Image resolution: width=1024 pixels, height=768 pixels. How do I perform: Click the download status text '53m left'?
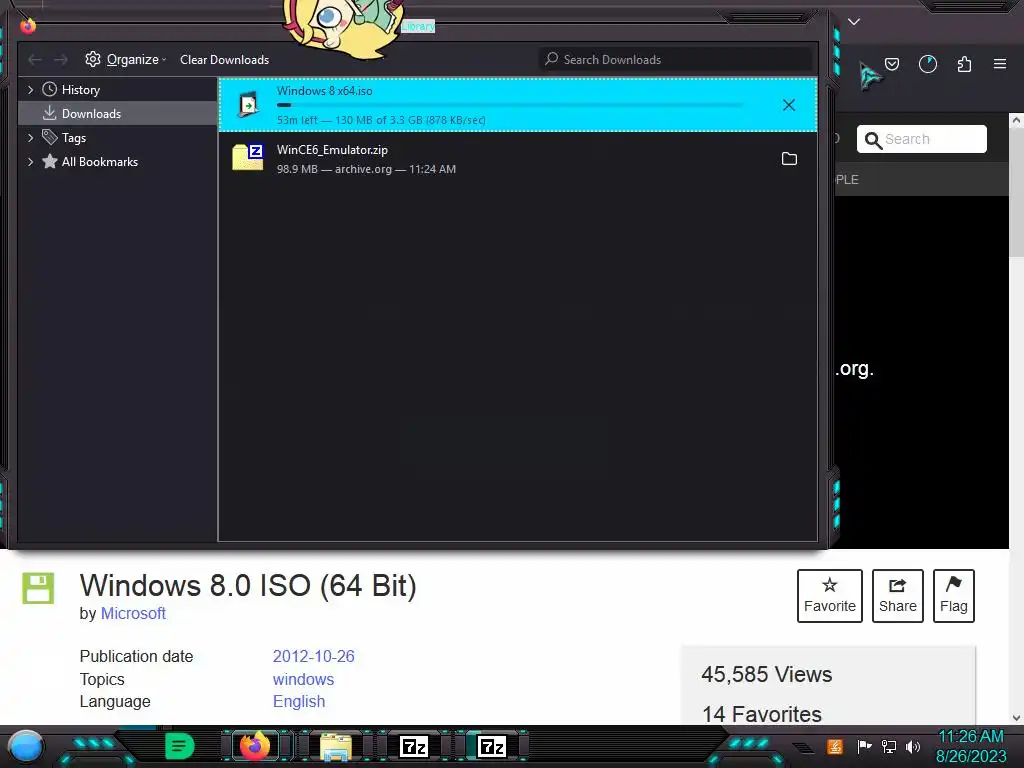[297, 120]
